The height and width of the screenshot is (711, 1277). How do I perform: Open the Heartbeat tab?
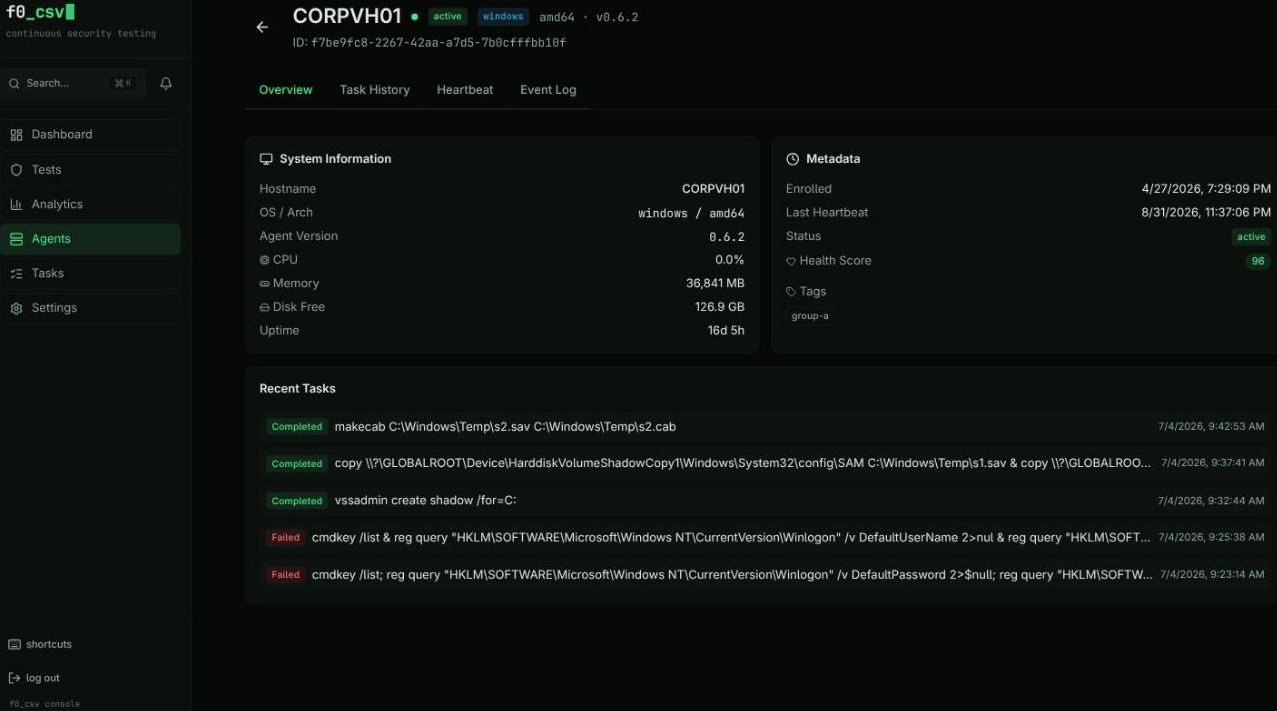465,90
